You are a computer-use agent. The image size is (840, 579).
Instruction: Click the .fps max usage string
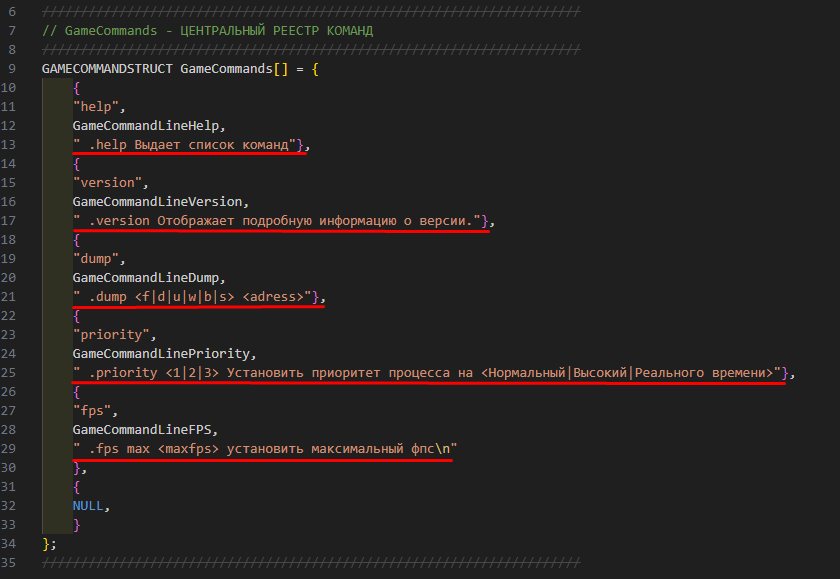[x=263, y=449]
